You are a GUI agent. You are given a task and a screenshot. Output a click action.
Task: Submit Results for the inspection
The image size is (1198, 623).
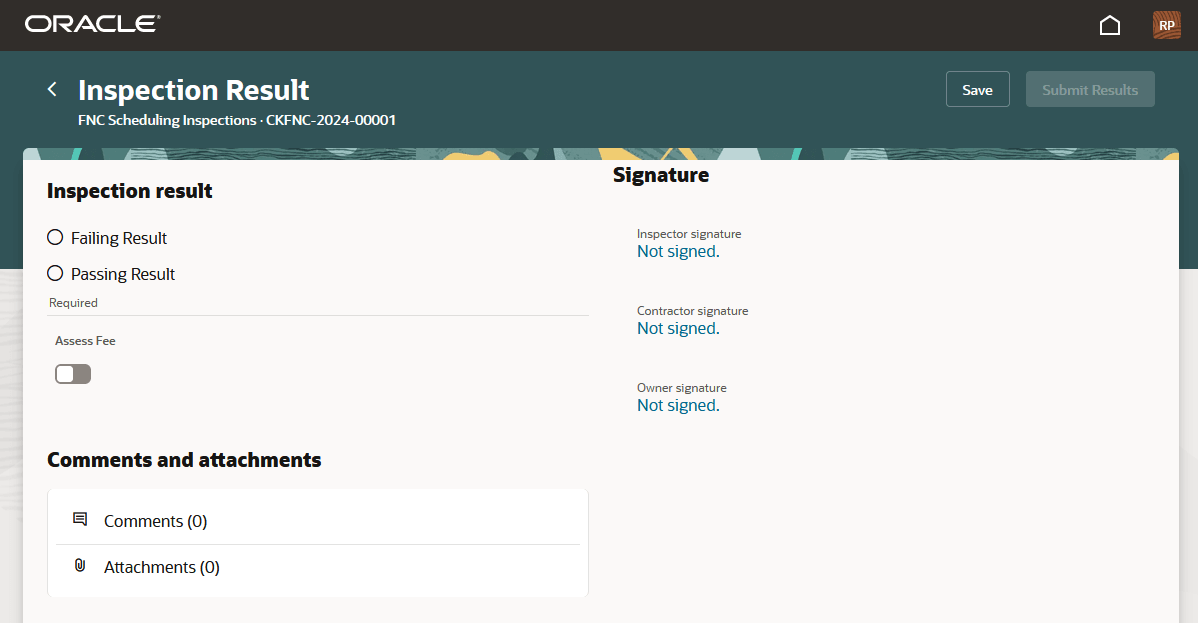(1090, 89)
